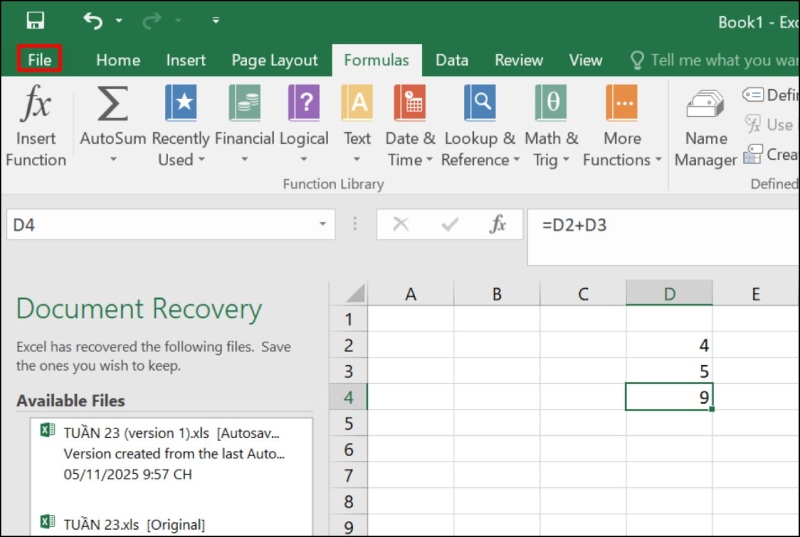Click cell D4 containing 9
The image size is (800, 537).
(669, 397)
